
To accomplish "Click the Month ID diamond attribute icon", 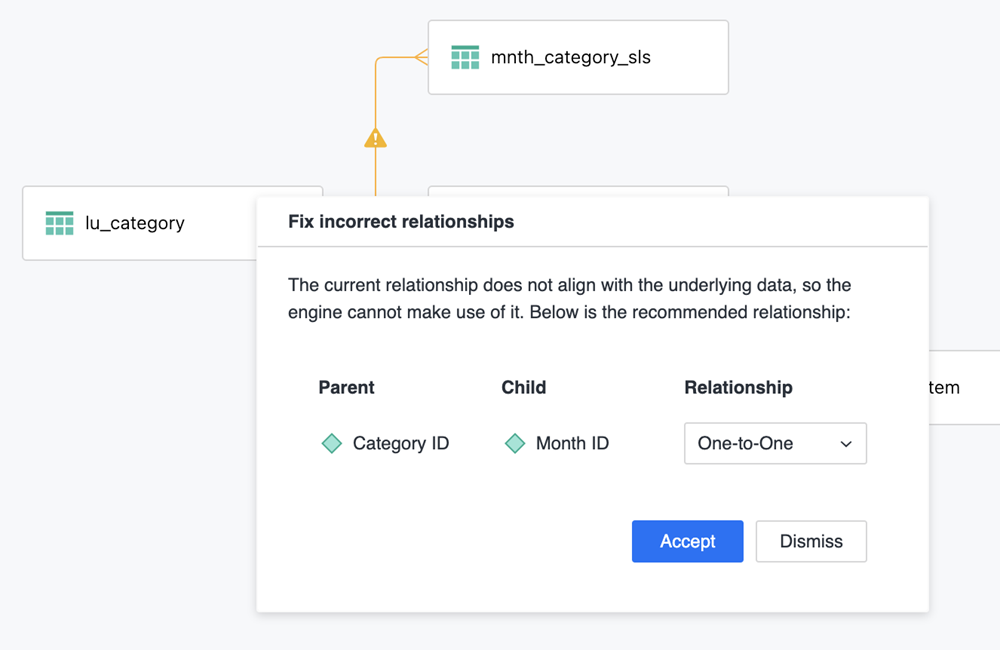I will coord(515,443).
